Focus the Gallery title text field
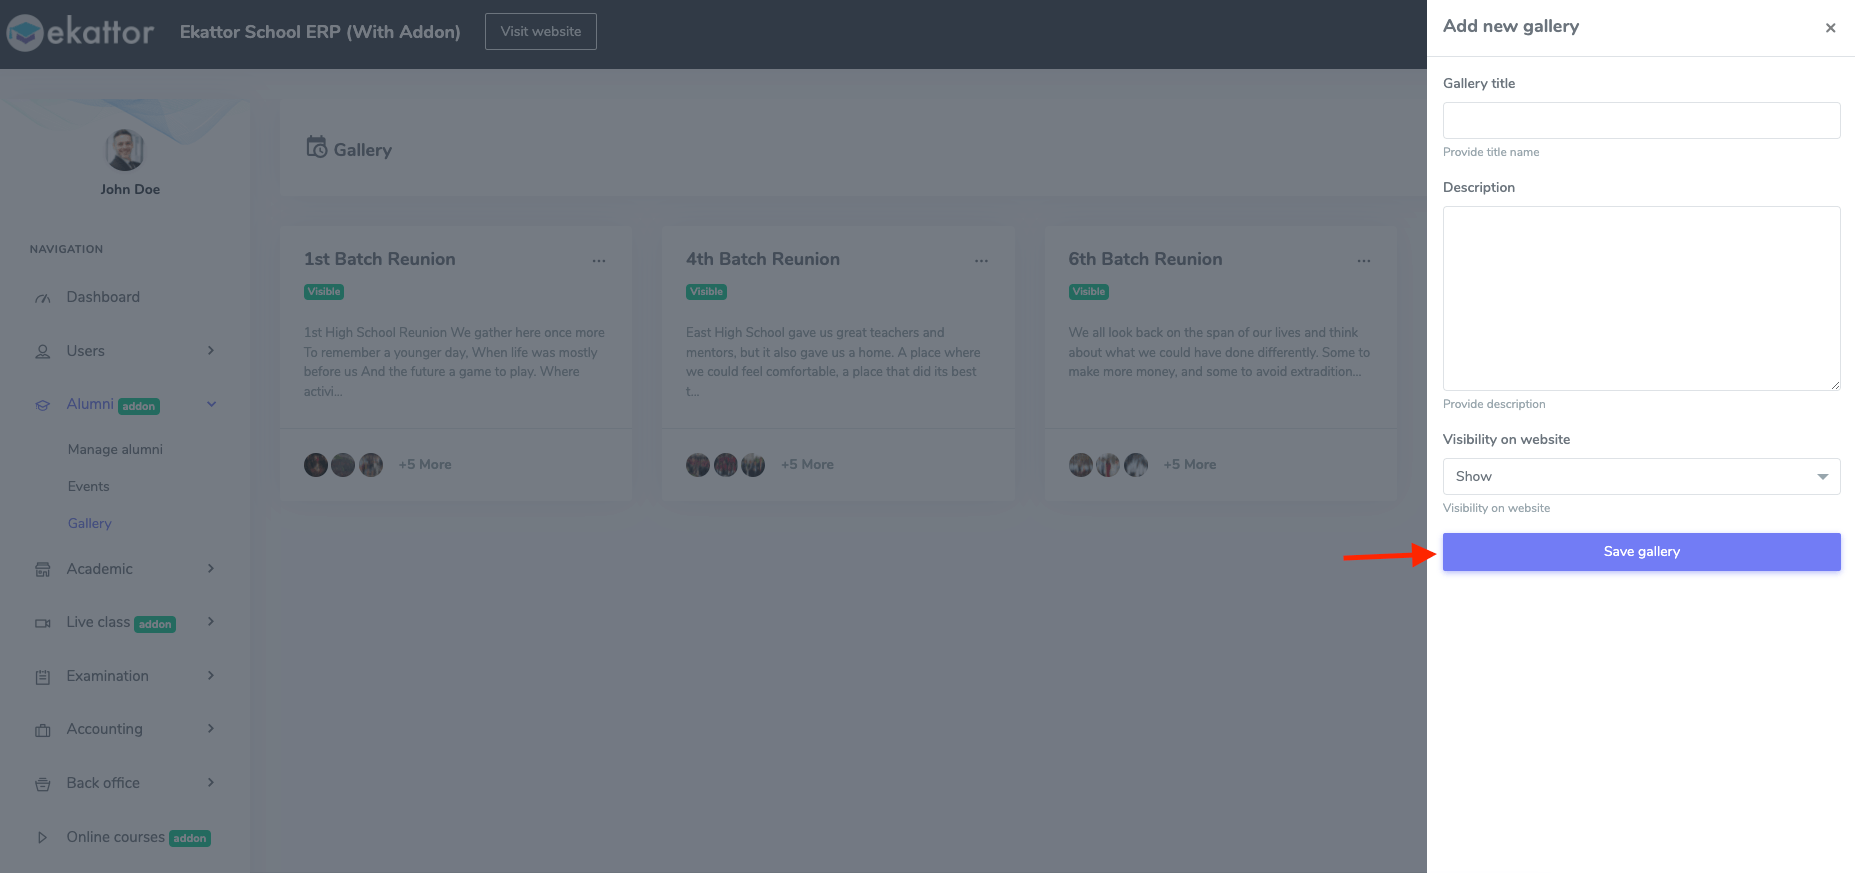The height and width of the screenshot is (873, 1855). (1641, 120)
